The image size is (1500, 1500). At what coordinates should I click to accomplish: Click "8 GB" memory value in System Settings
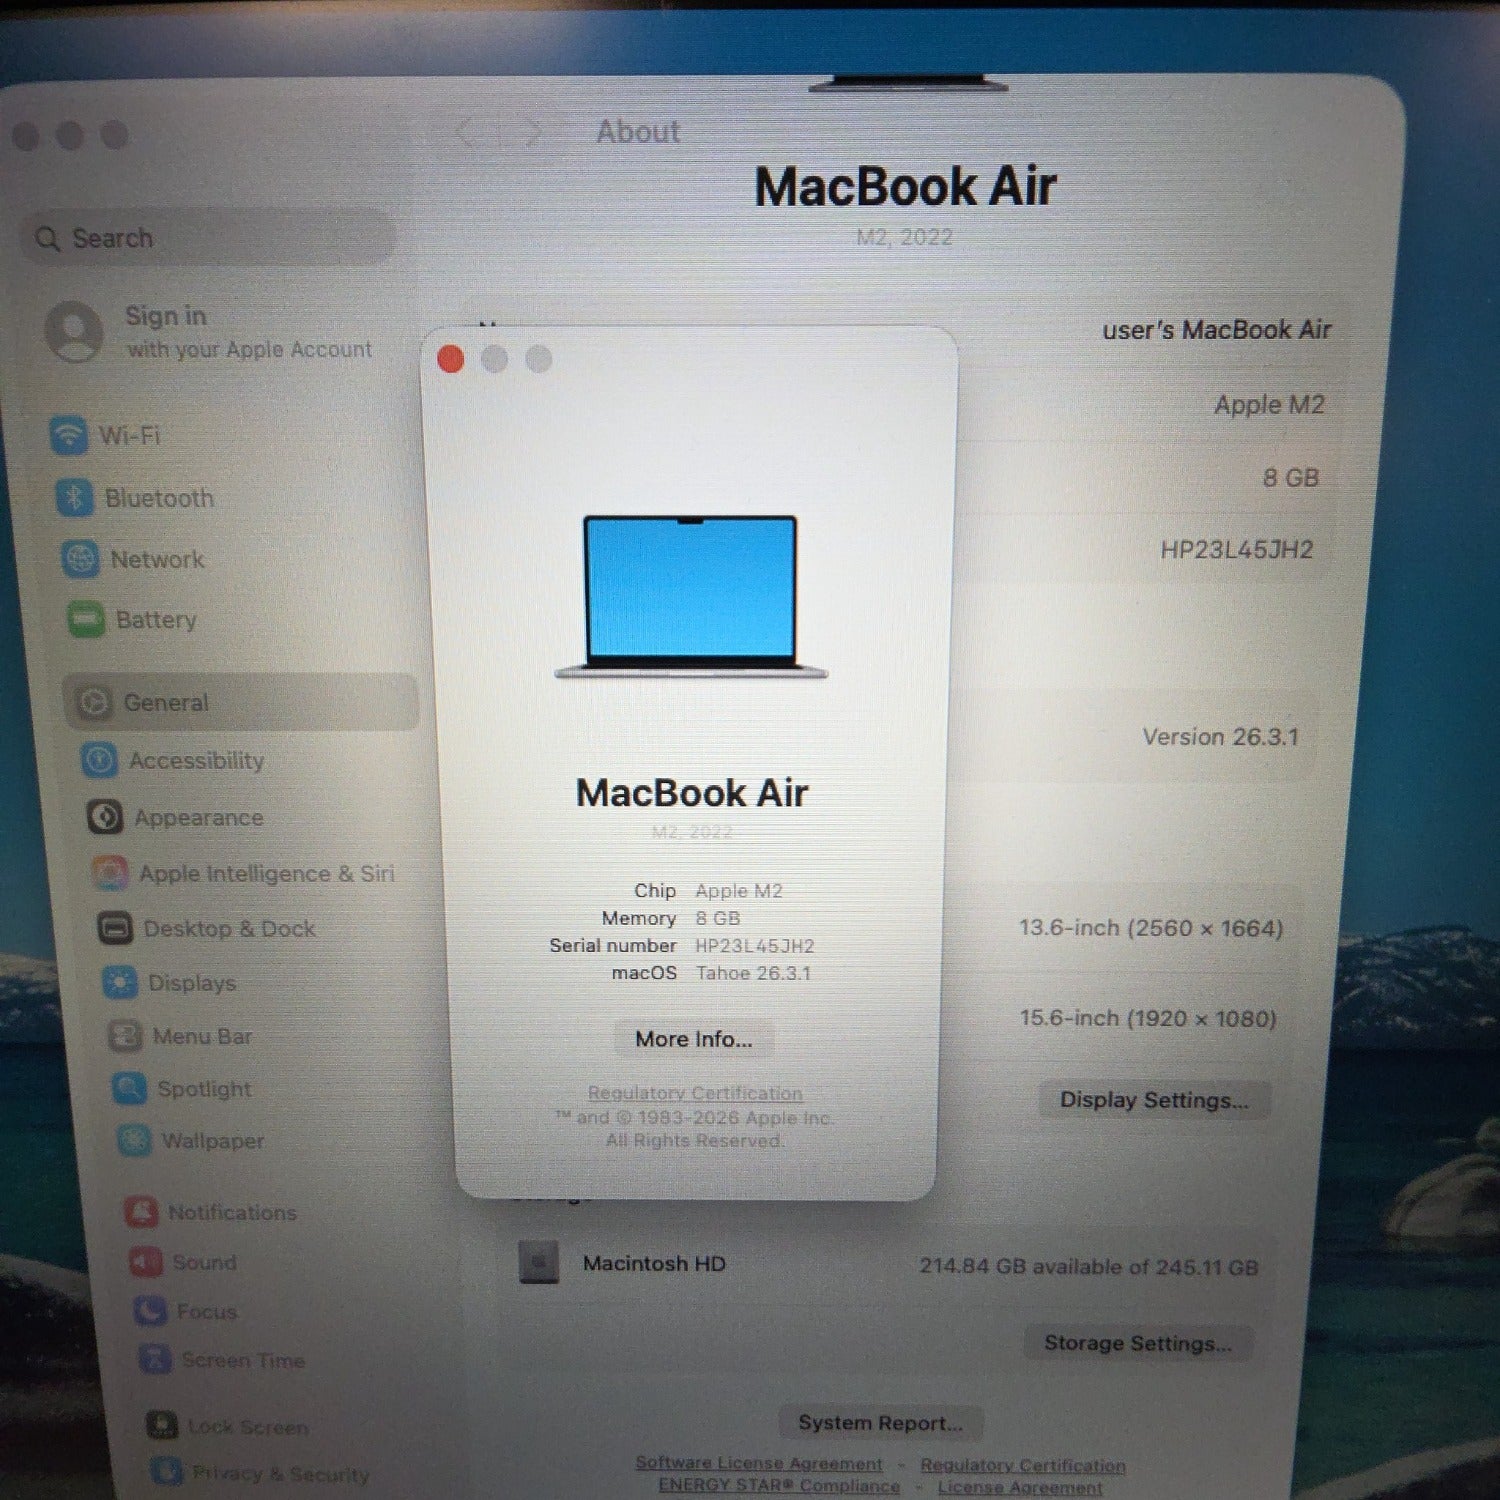pos(1291,478)
